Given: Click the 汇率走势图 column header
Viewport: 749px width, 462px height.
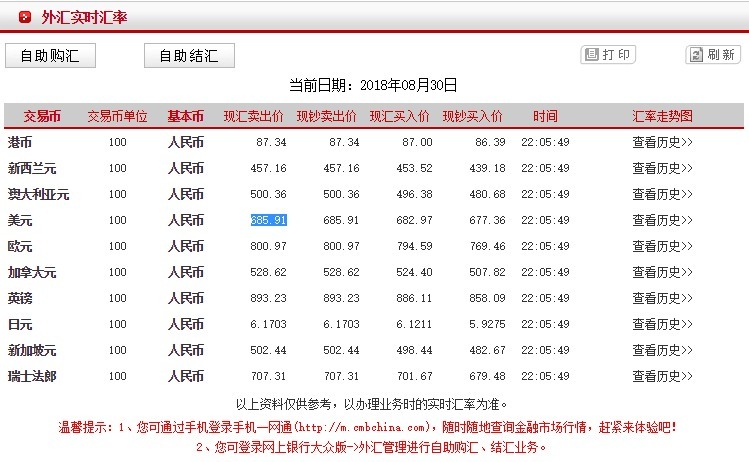Looking at the screenshot, I should coord(662,116).
